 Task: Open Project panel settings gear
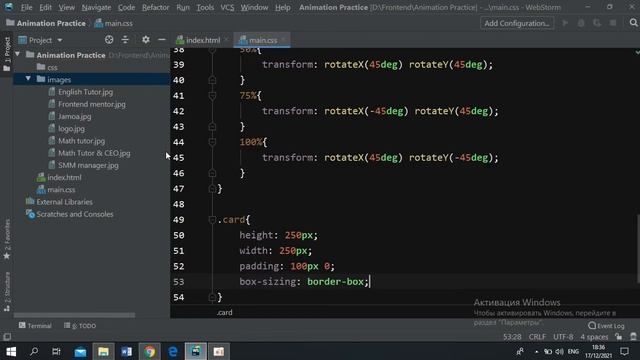146,40
